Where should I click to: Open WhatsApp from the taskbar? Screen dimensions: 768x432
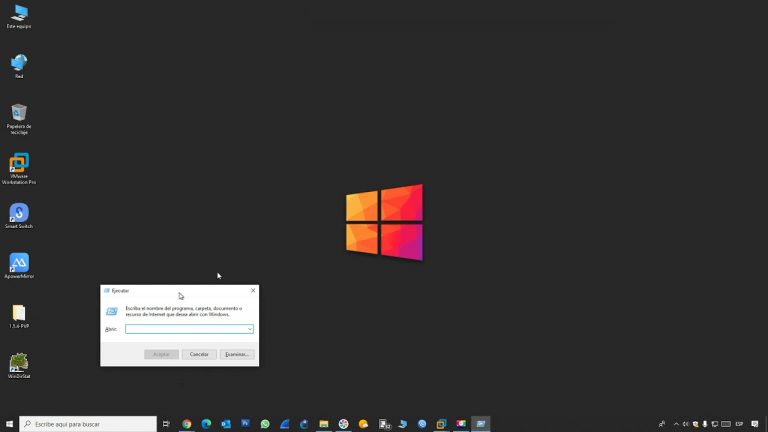point(265,424)
